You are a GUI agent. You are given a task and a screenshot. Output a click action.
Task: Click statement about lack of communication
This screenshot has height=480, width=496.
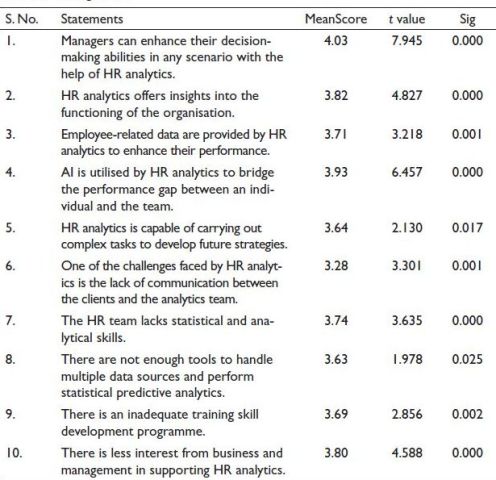tap(171, 282)
